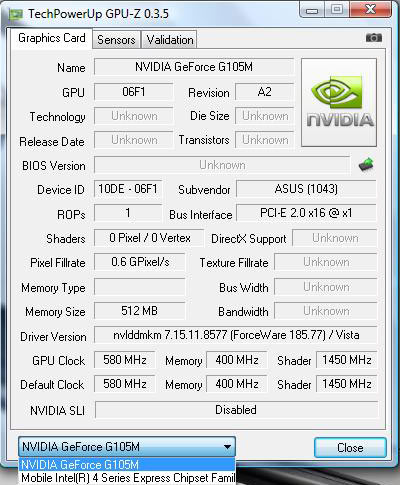Click the Die Size Unknown field

click(265, 116)
